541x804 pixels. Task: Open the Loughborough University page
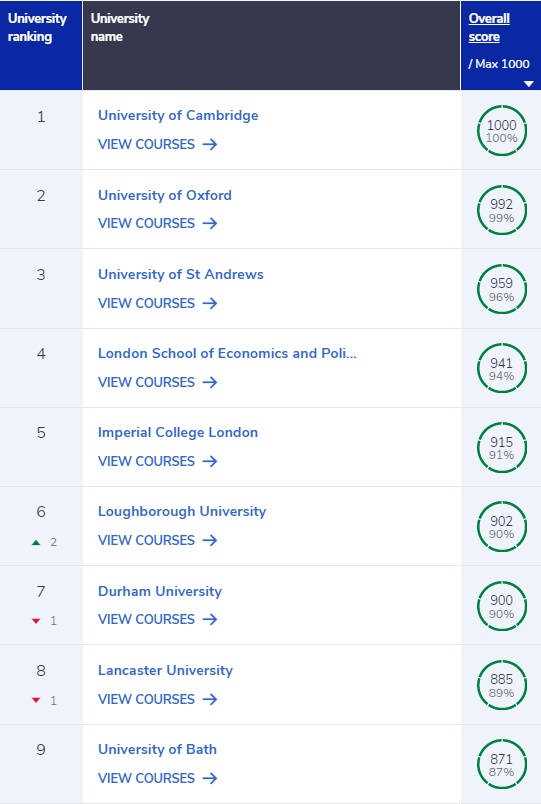[x=182, y=511]
